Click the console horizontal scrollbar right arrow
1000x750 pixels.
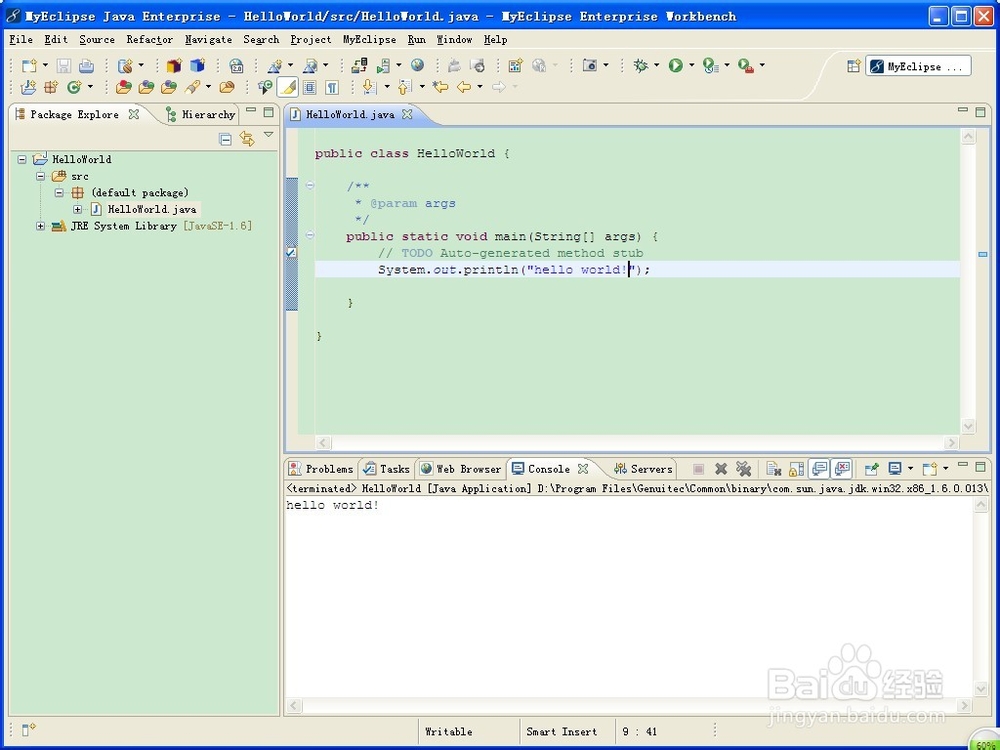pos(964,705)
